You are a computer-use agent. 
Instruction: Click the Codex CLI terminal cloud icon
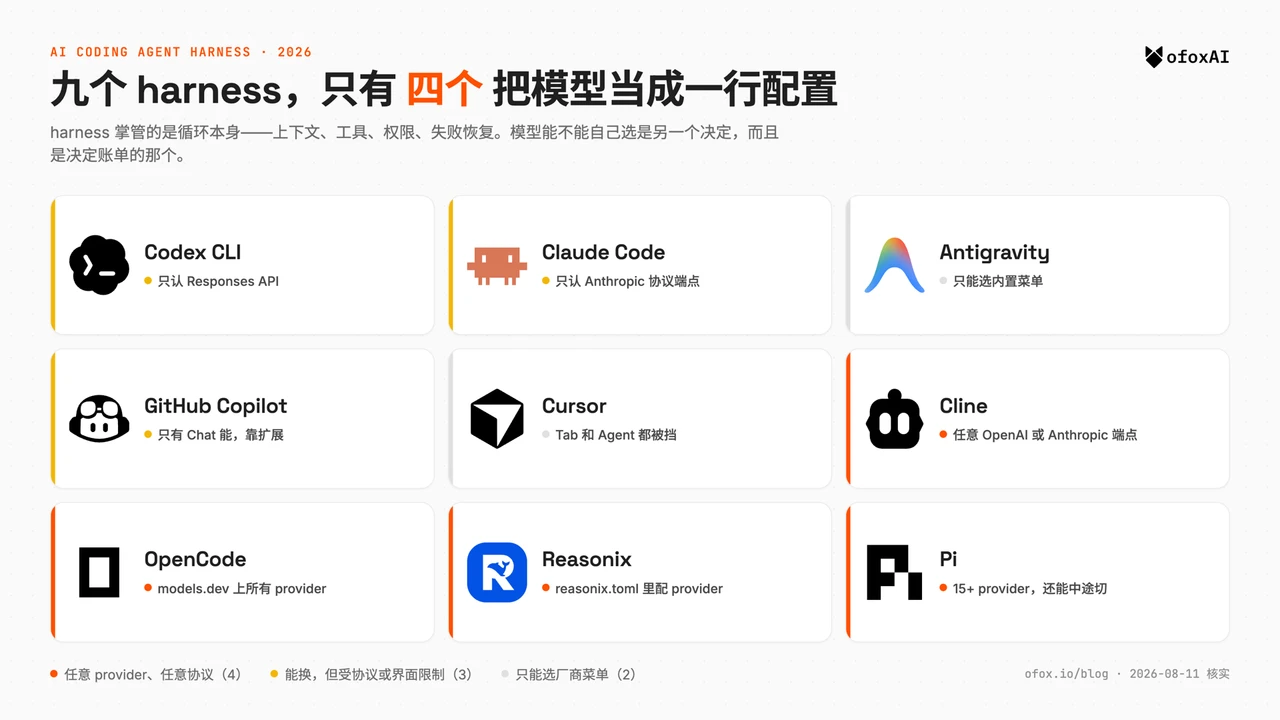[99, 265]
